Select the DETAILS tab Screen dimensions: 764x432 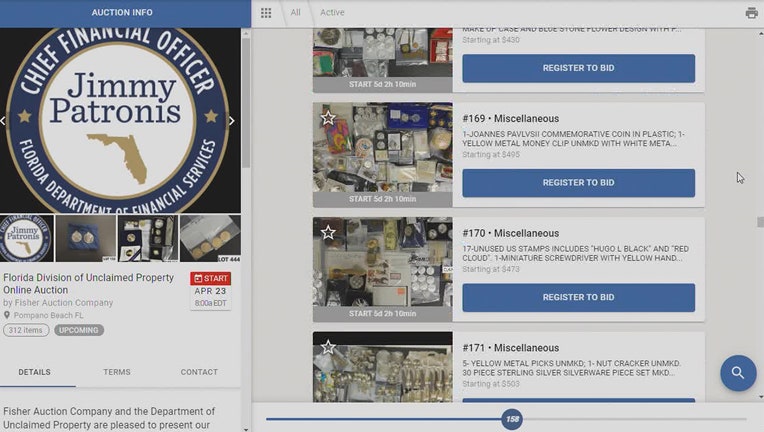pos(35,372)
